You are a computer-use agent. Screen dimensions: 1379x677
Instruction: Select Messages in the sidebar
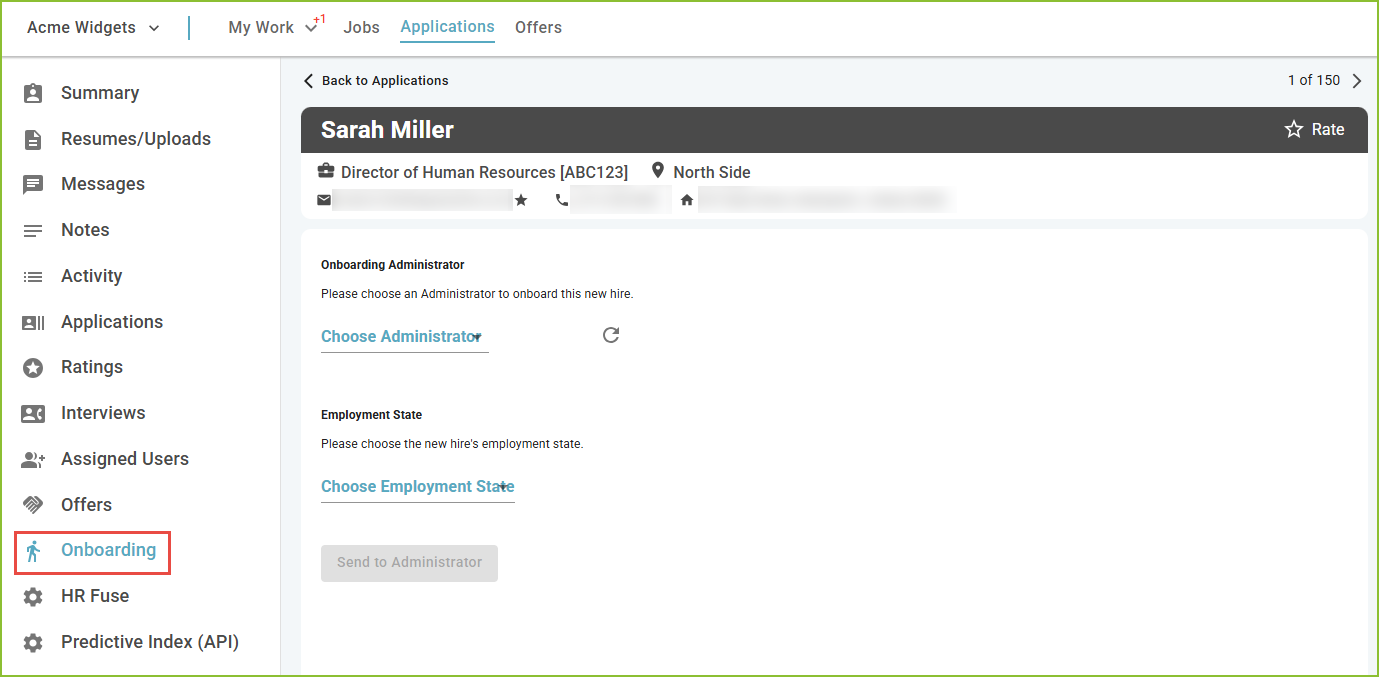pos(103,184)
